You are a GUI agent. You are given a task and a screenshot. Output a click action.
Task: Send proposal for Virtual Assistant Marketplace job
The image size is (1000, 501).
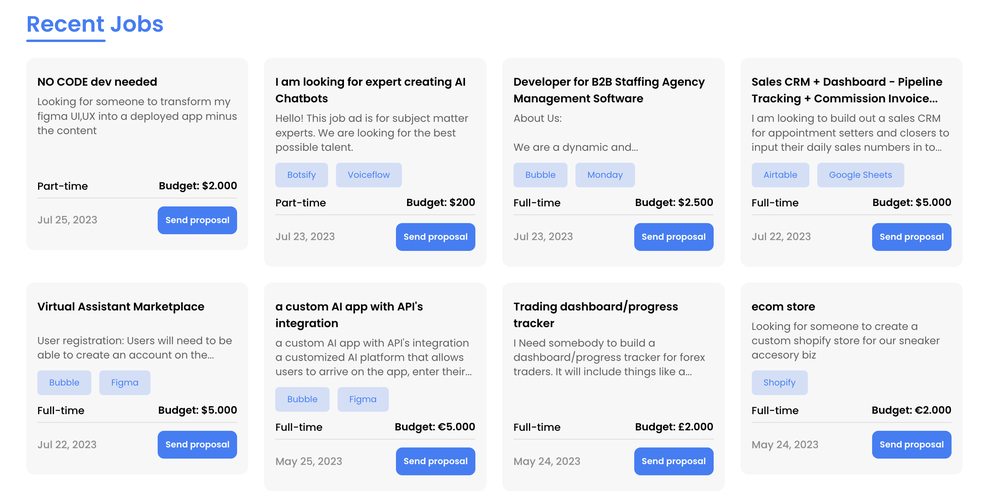[197, 444]
